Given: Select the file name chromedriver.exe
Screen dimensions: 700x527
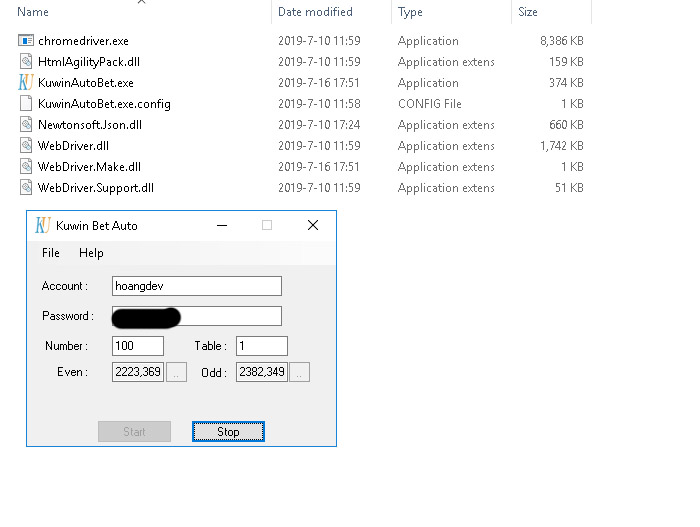Looking at the screenshot, I should (83, 41).
